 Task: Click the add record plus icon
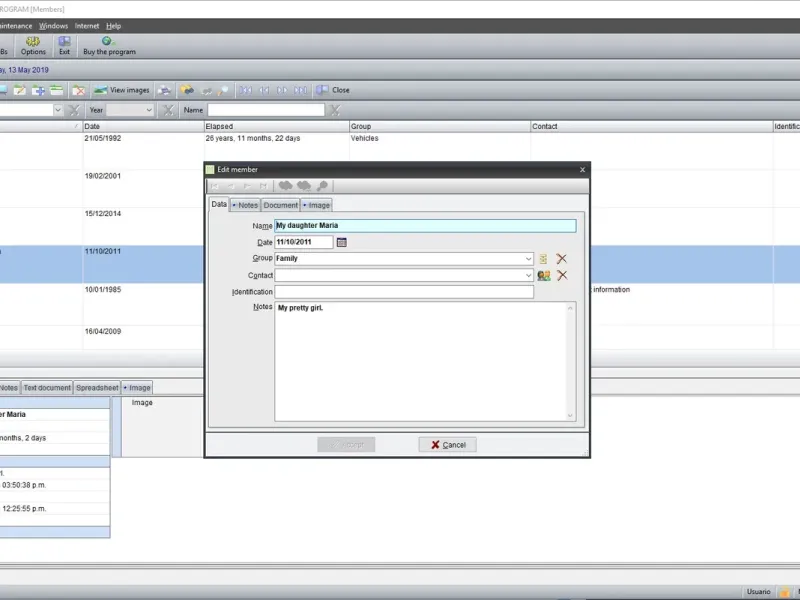pyautogui.click(x=38, y=90)
